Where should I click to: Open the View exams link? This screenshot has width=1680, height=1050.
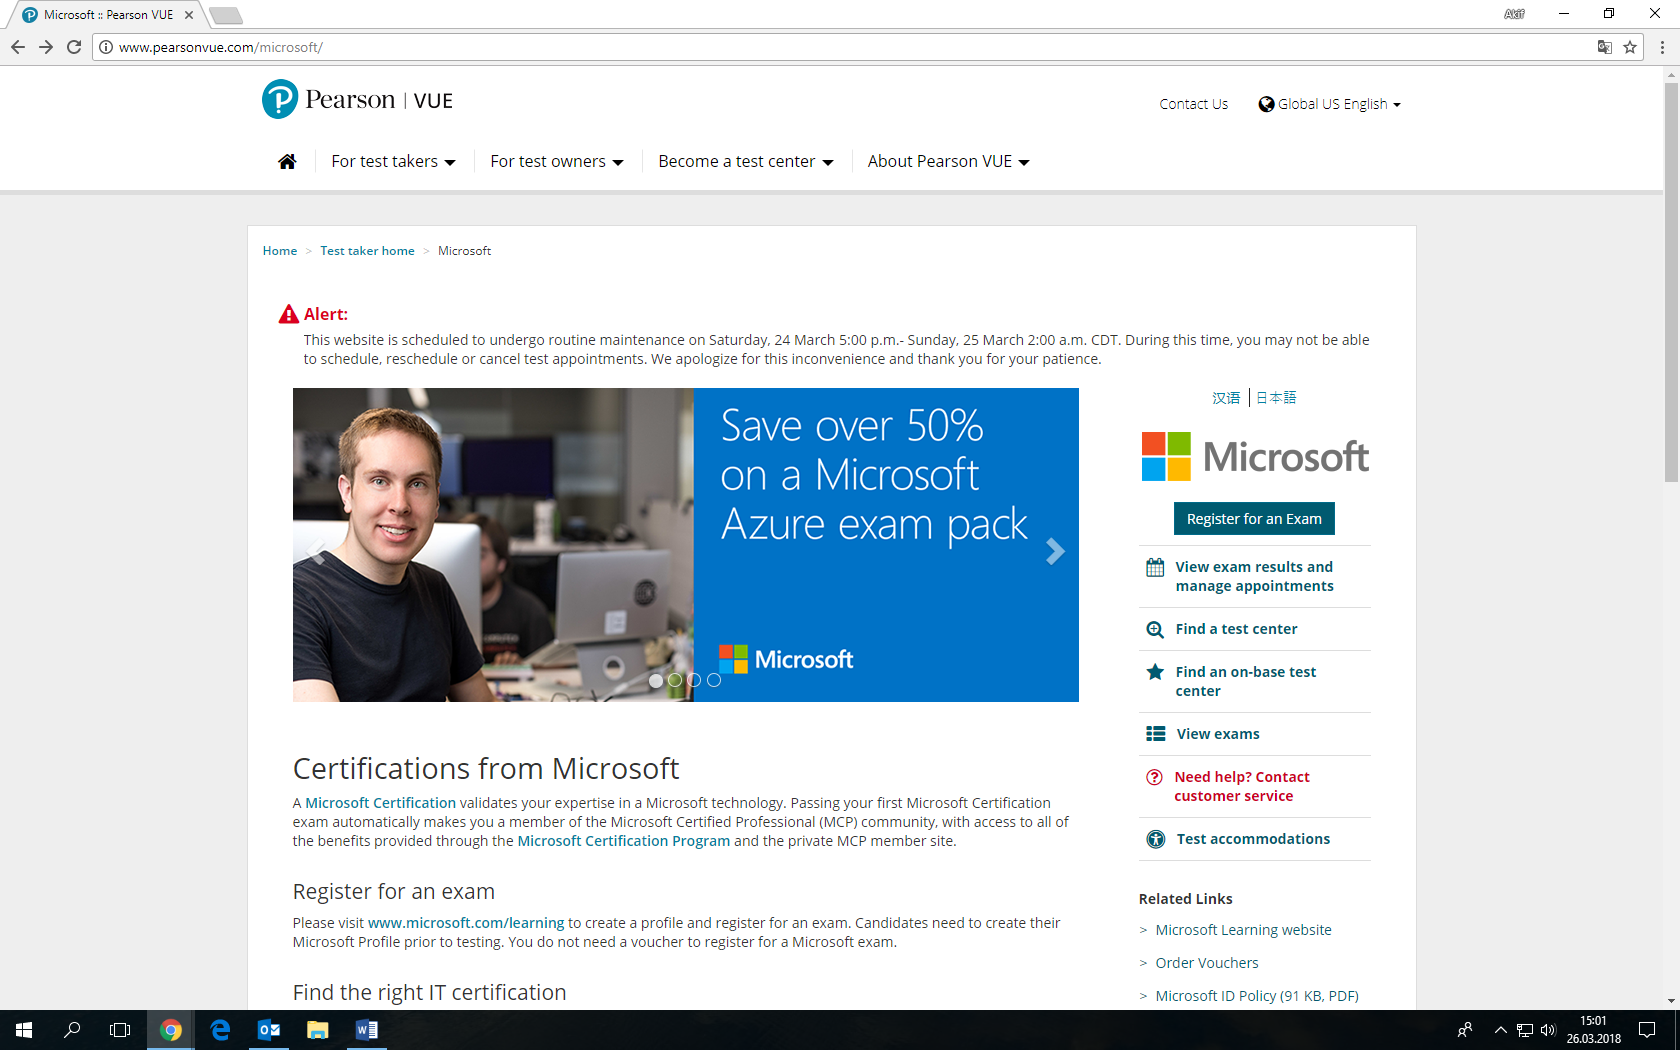coord(1218,734)
